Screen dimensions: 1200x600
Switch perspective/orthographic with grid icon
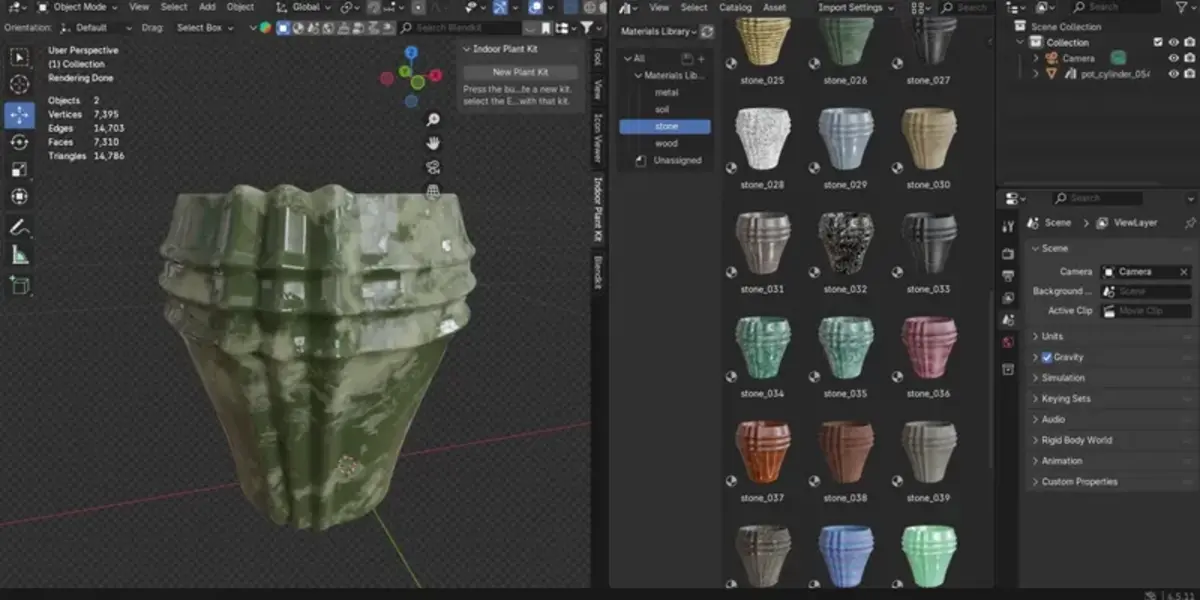434,190
